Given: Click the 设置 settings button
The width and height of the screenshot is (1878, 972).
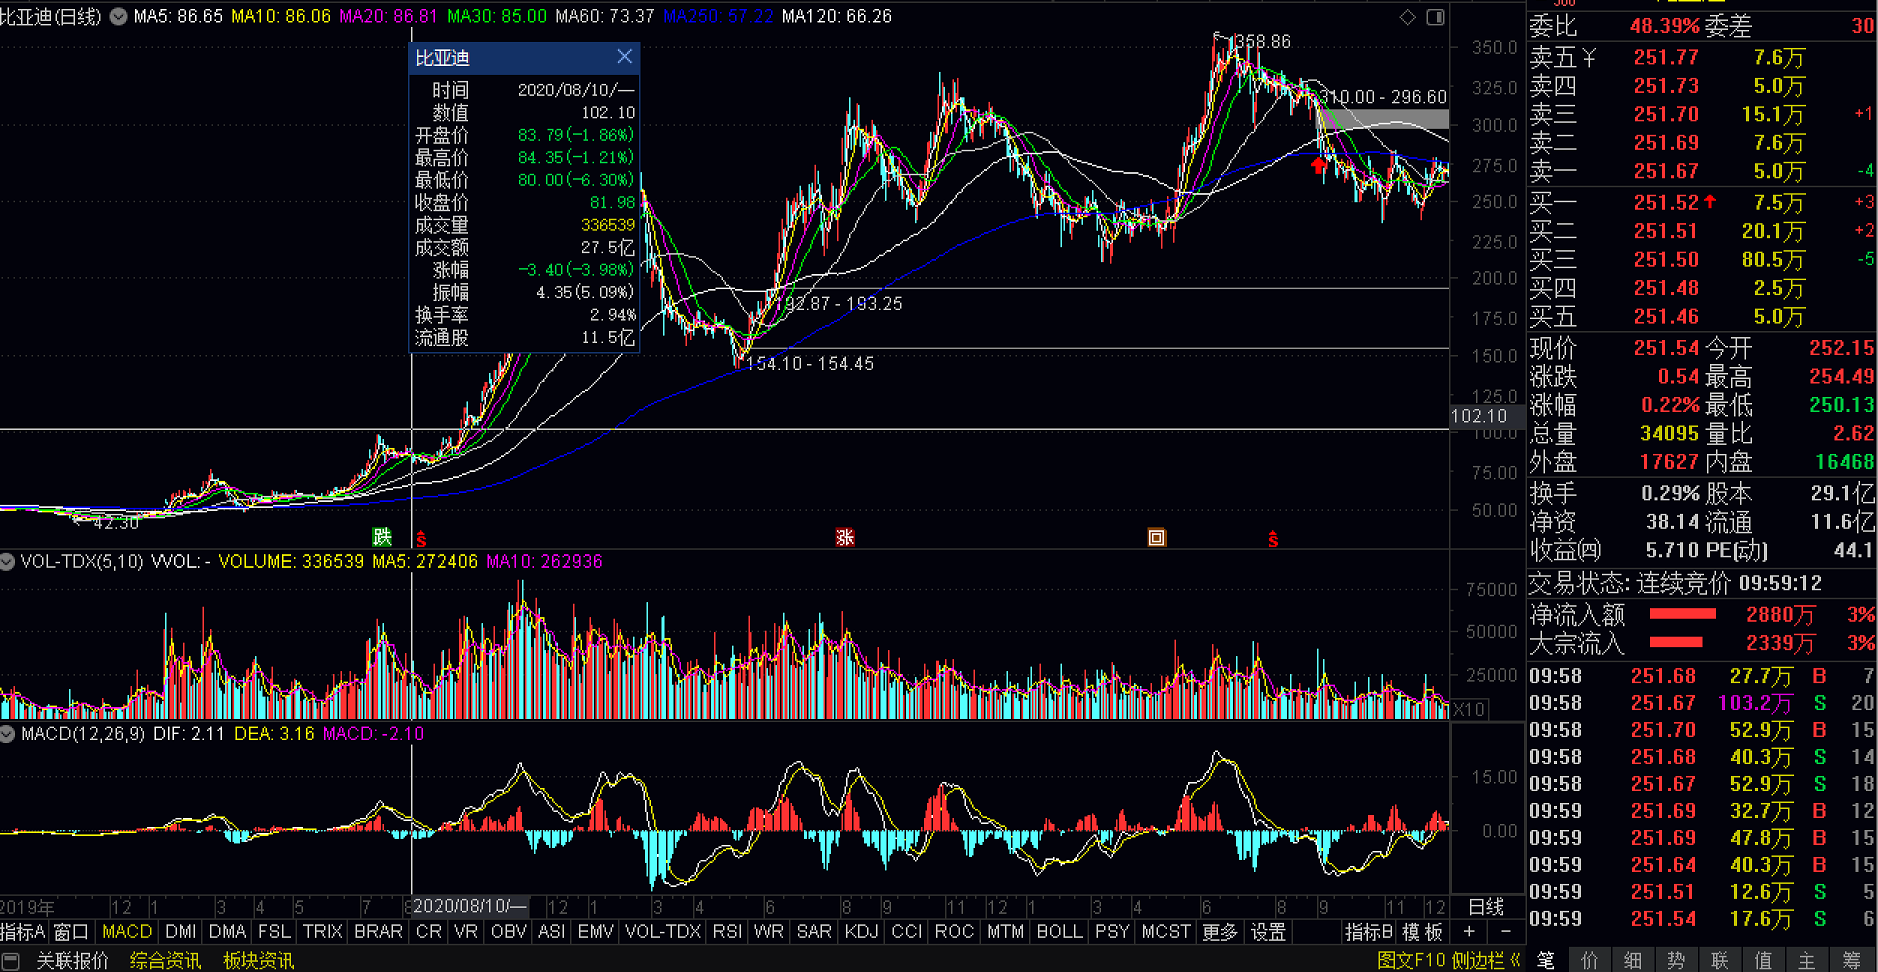Looking at the screenshot, I should (x=1268, y=932).
